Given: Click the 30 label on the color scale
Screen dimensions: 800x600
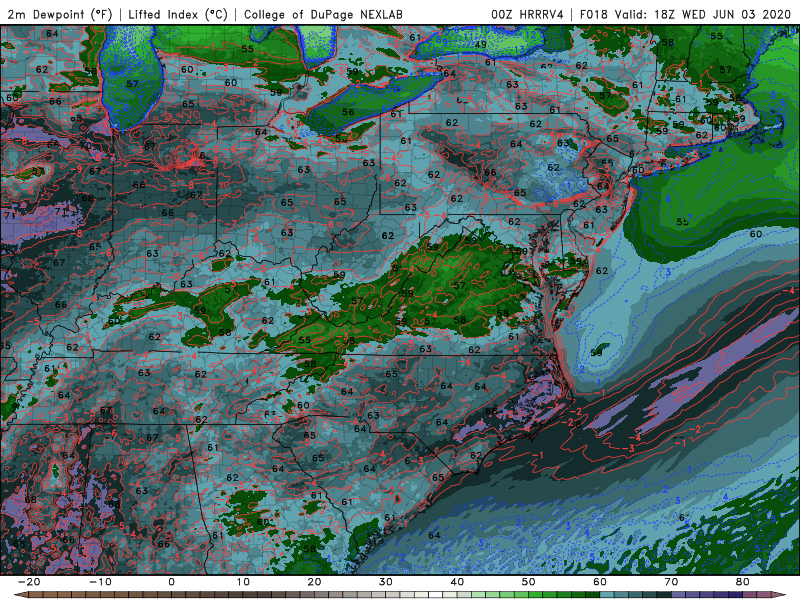Looking at the screenshot, I should click(x=386, y=582).
